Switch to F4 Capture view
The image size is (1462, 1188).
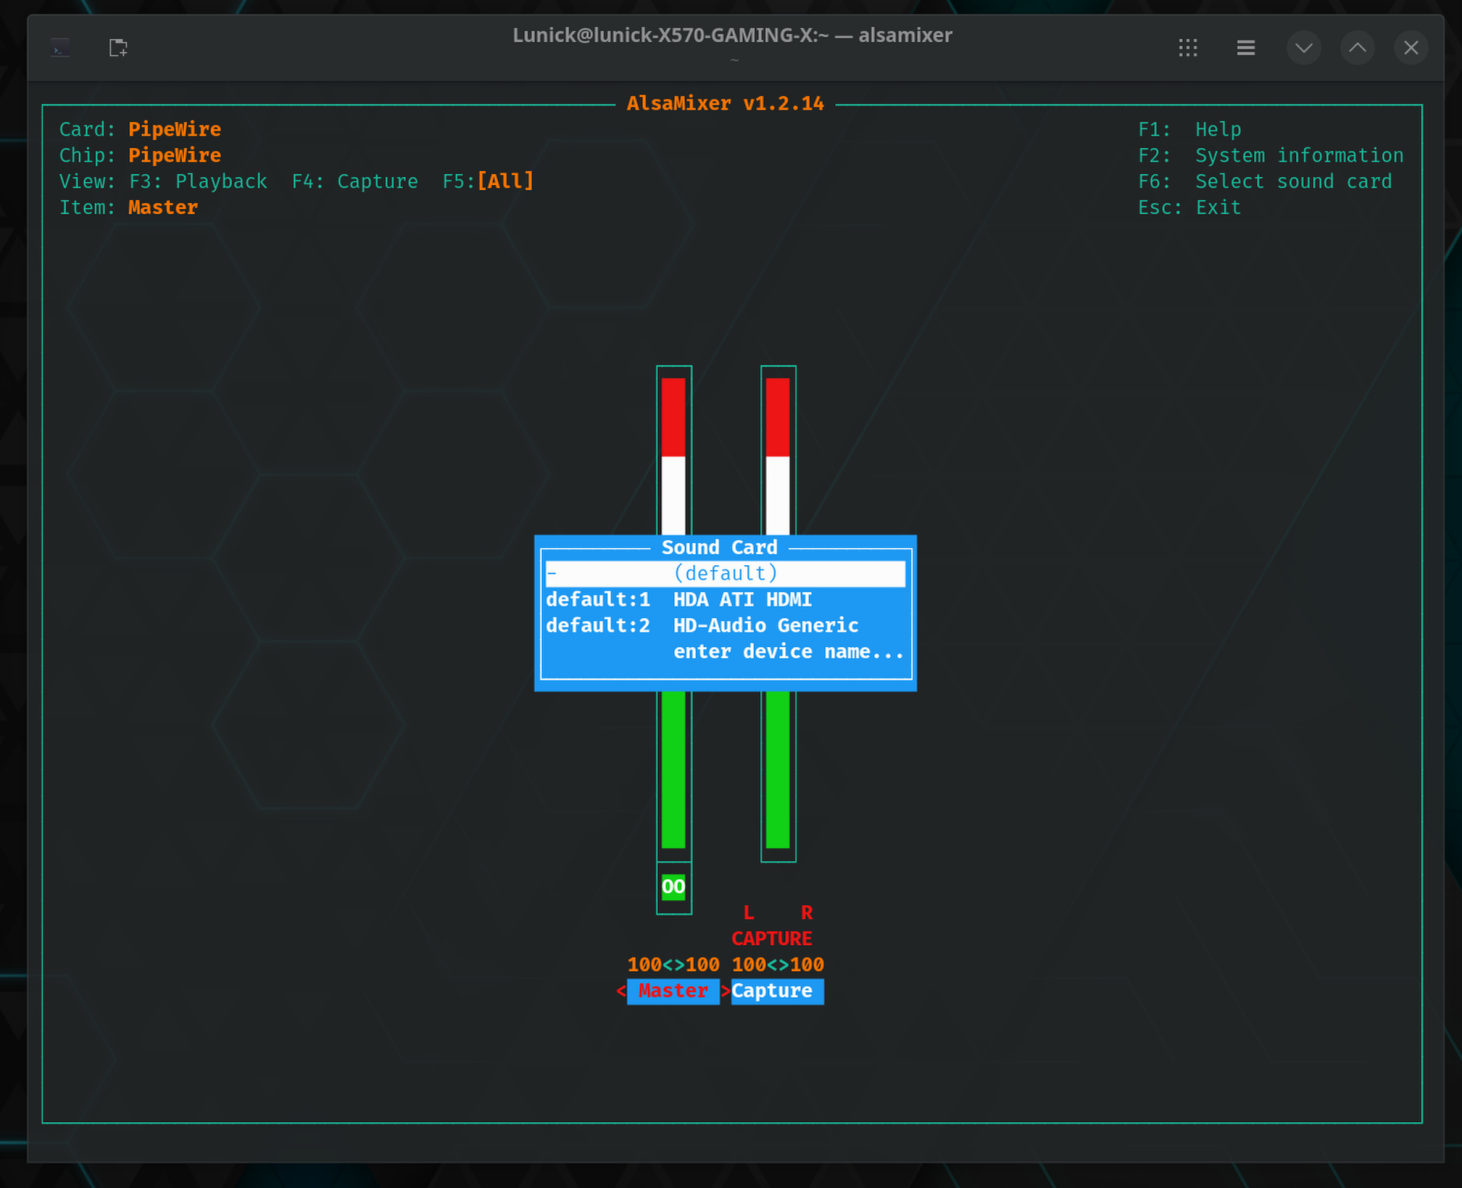pos(355,182)
